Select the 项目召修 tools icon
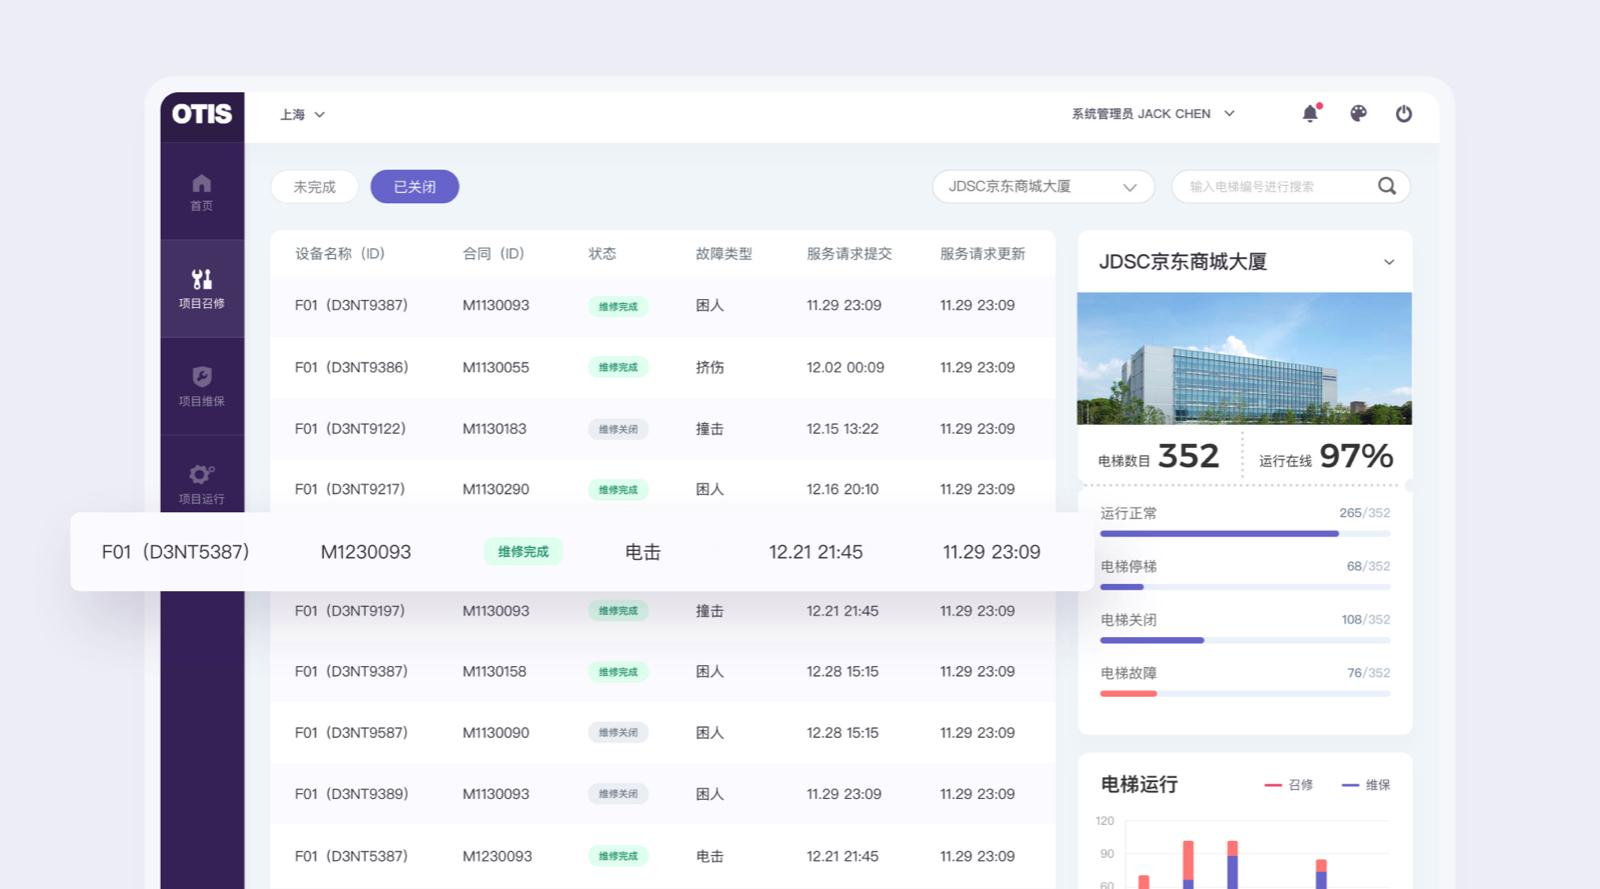Viewport: 1600px width, 889px height. (202, 279)
